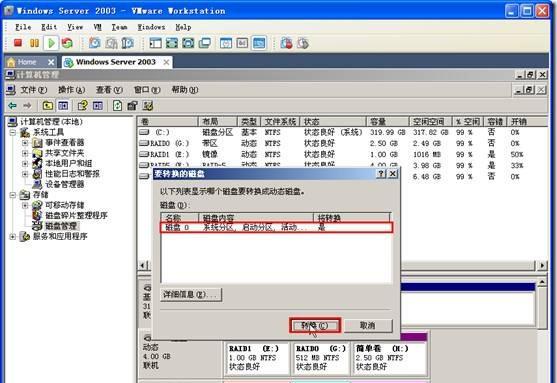Select 磁盘管理 in the tree

61,226
